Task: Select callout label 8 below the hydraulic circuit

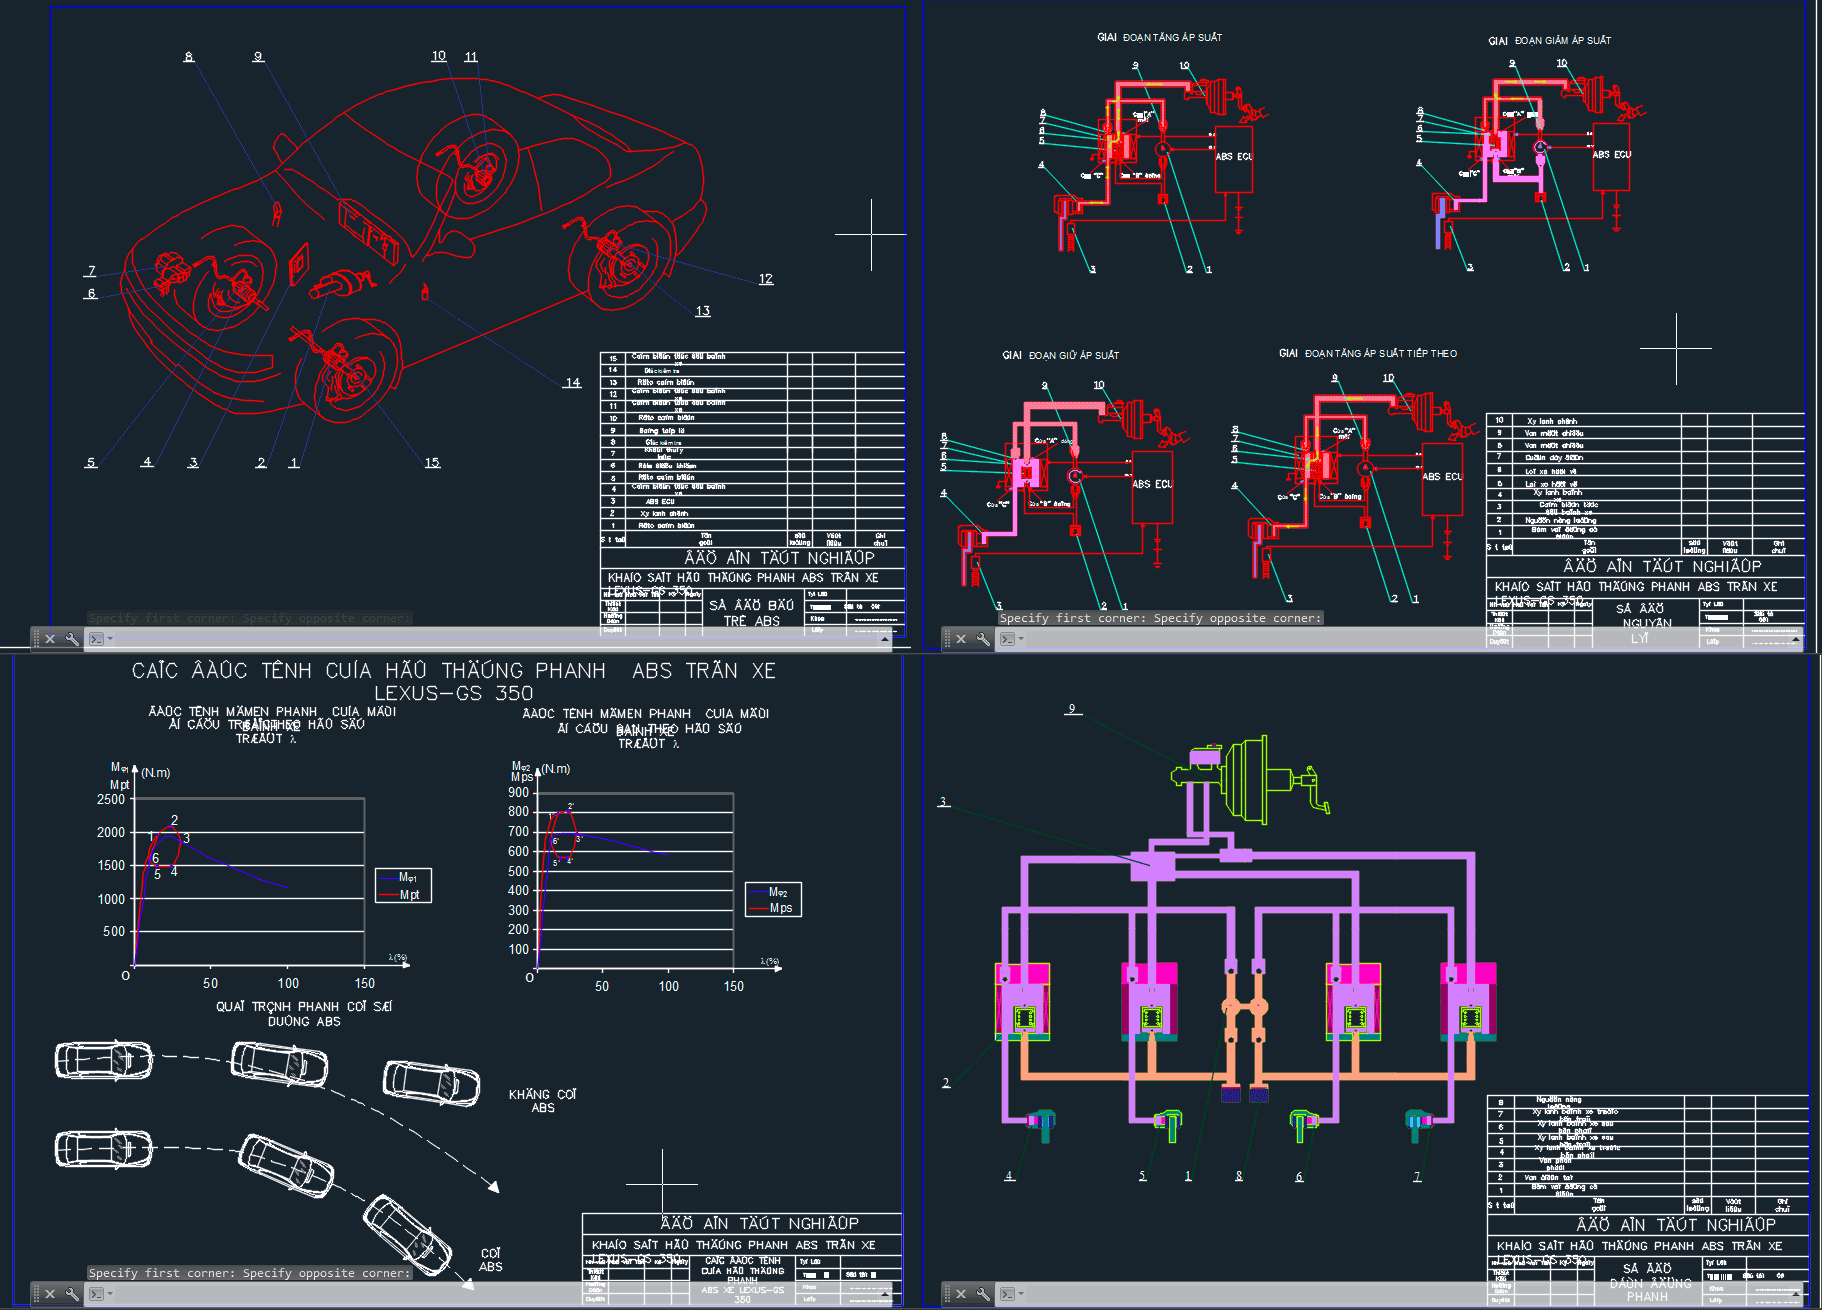Action: click(1239, 1176)
